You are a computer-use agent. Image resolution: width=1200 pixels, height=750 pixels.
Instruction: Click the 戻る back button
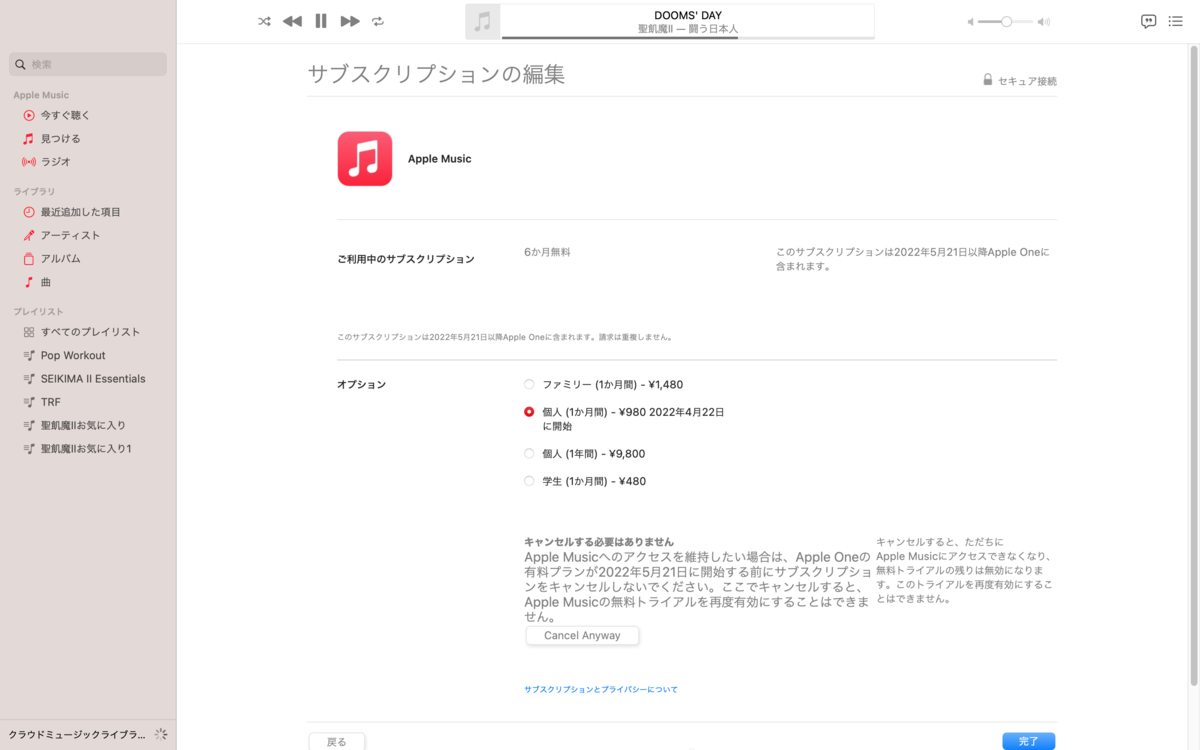coord(337,742)
